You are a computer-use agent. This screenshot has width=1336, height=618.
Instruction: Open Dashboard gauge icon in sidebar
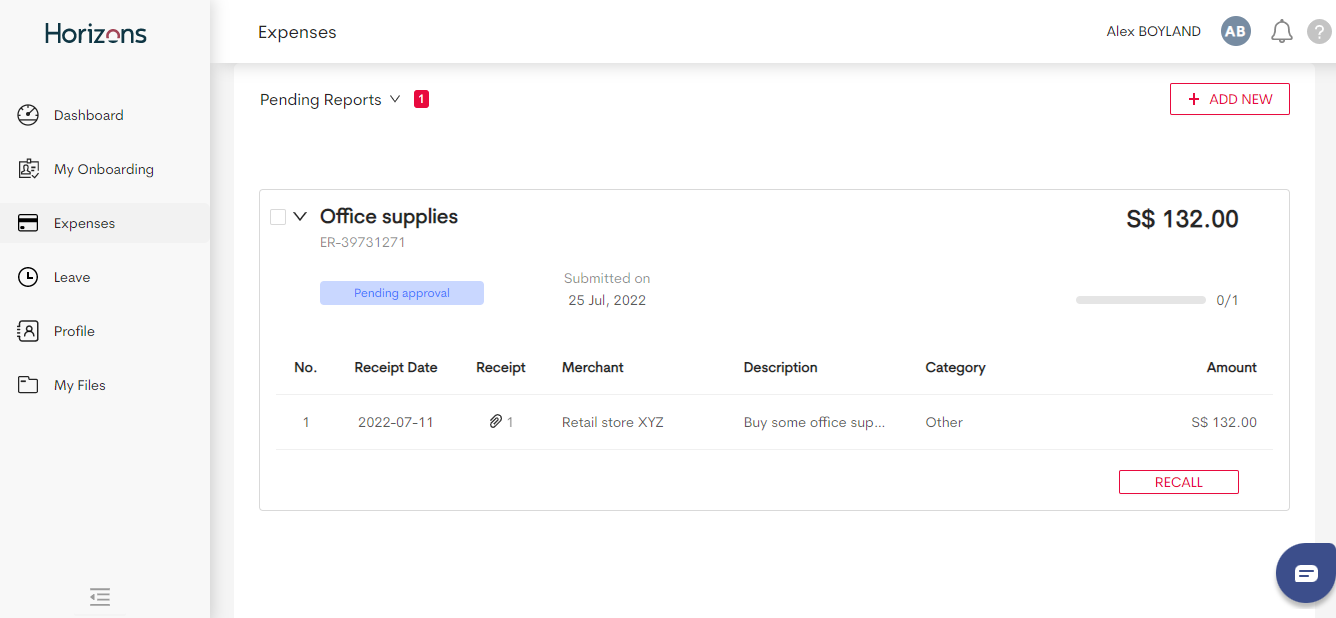28,115
